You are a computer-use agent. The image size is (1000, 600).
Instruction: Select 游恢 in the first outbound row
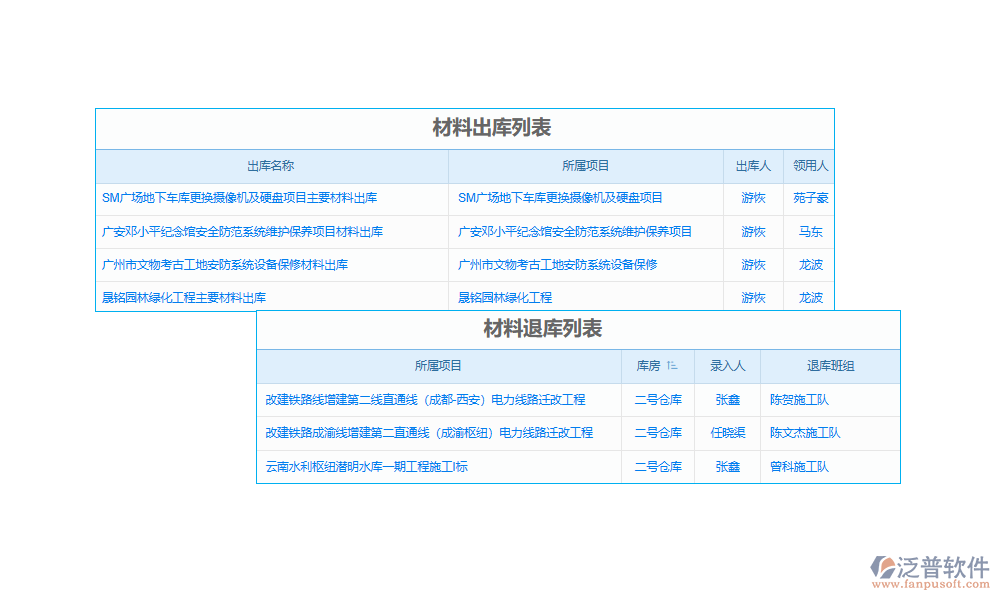click(752, 198)
